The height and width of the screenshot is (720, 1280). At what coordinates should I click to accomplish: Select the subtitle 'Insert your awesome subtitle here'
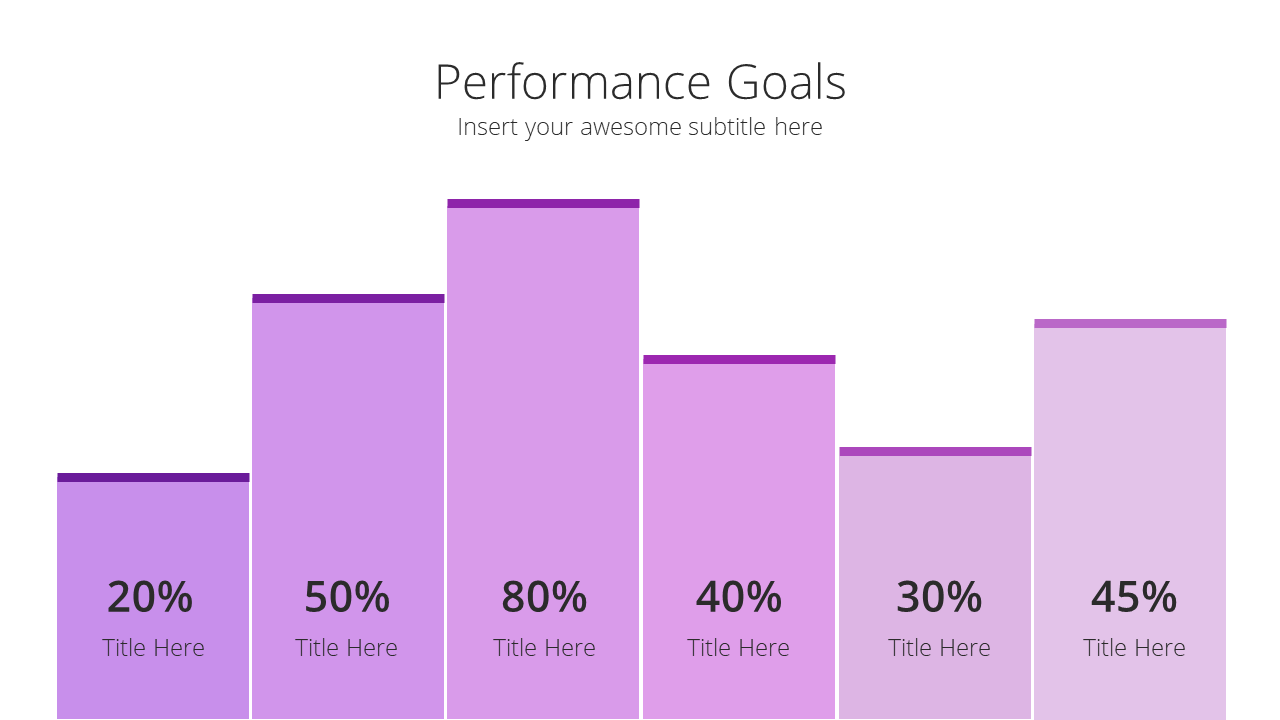coord(640,127)
